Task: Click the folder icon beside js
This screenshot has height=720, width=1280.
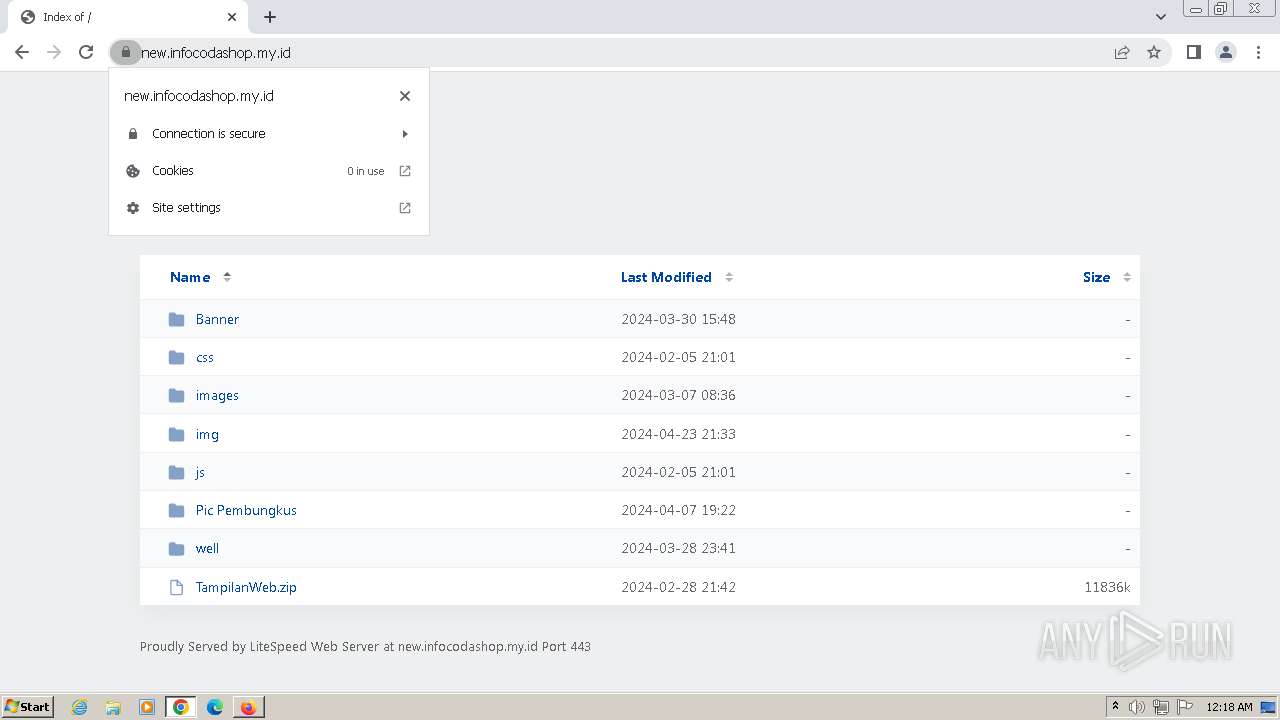Action: [177, 472]
